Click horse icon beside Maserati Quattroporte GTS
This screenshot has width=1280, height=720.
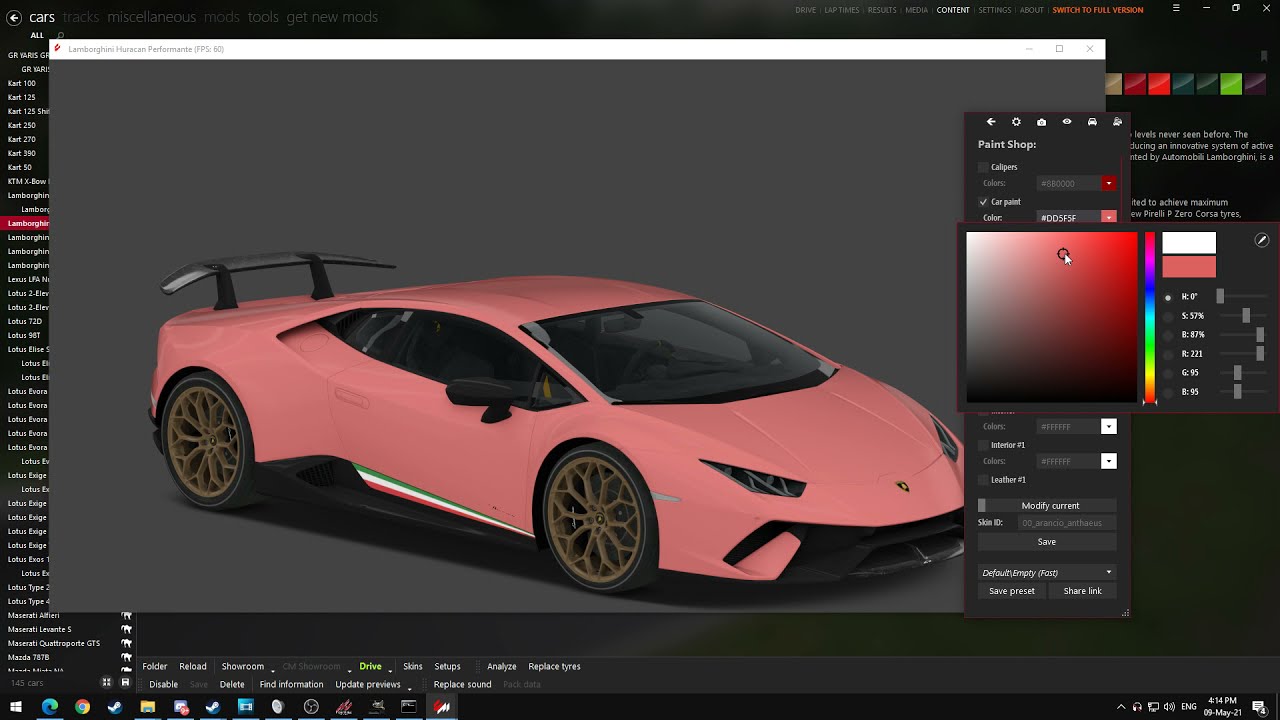[x=127, y=643]
